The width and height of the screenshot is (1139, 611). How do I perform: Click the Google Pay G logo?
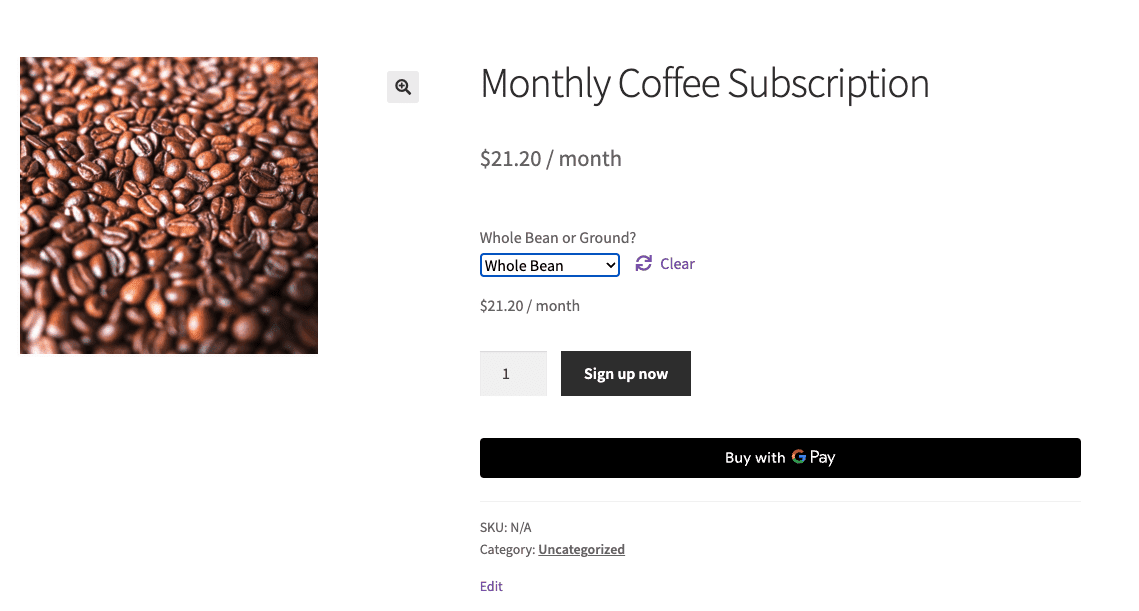(x=797, y=457)
